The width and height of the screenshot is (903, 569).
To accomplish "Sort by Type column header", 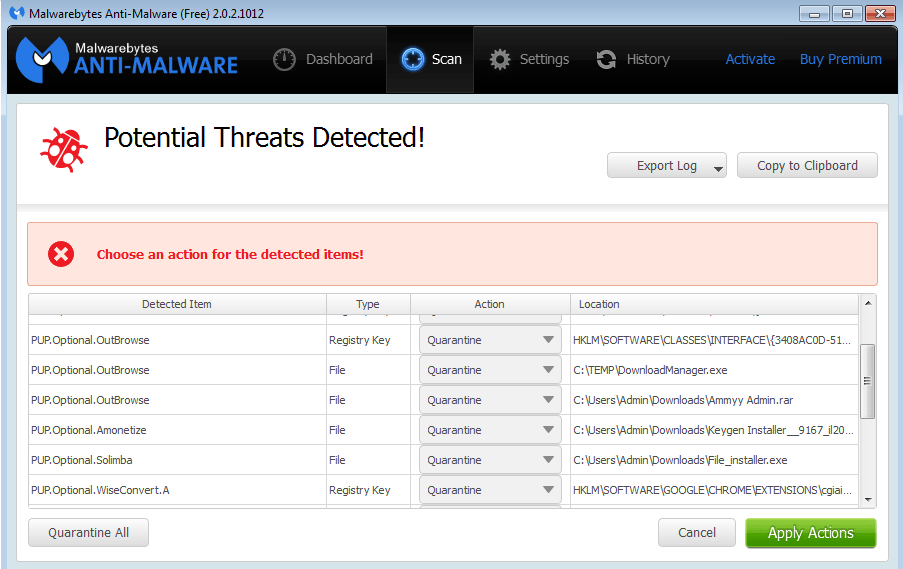I will click(x=368, y=304).
